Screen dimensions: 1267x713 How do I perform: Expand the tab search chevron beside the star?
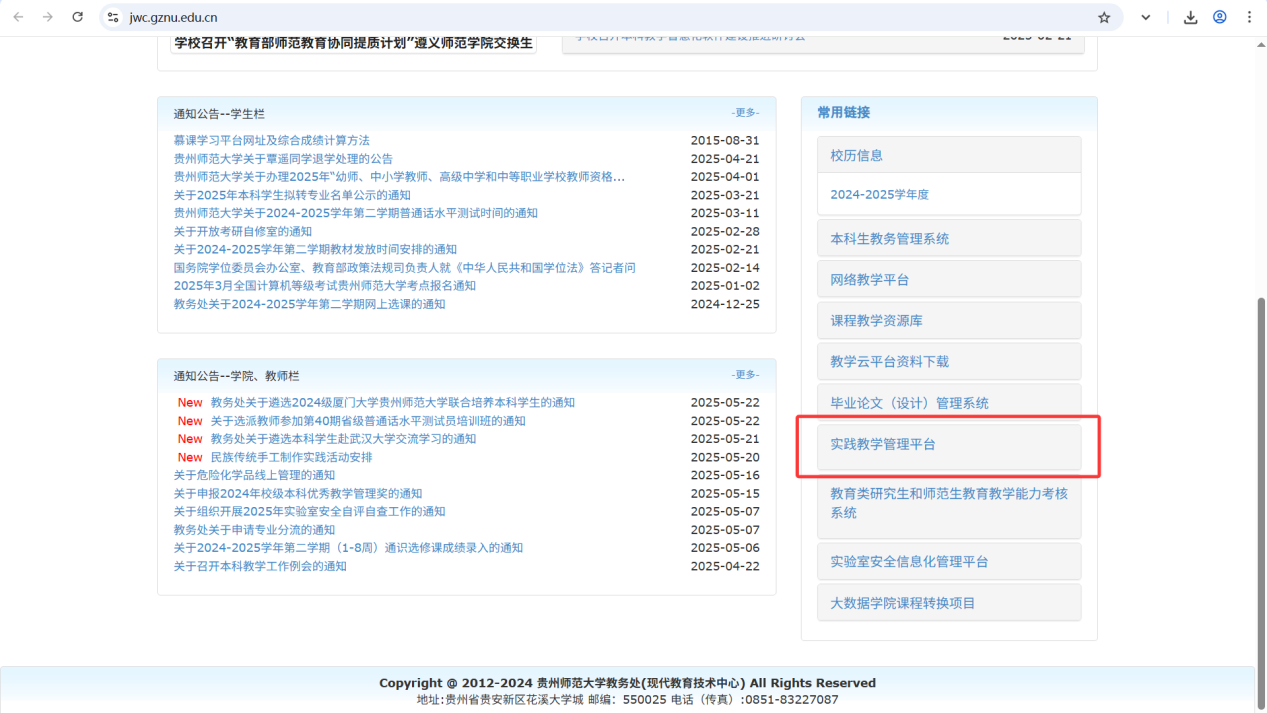tap(1145, 17)
